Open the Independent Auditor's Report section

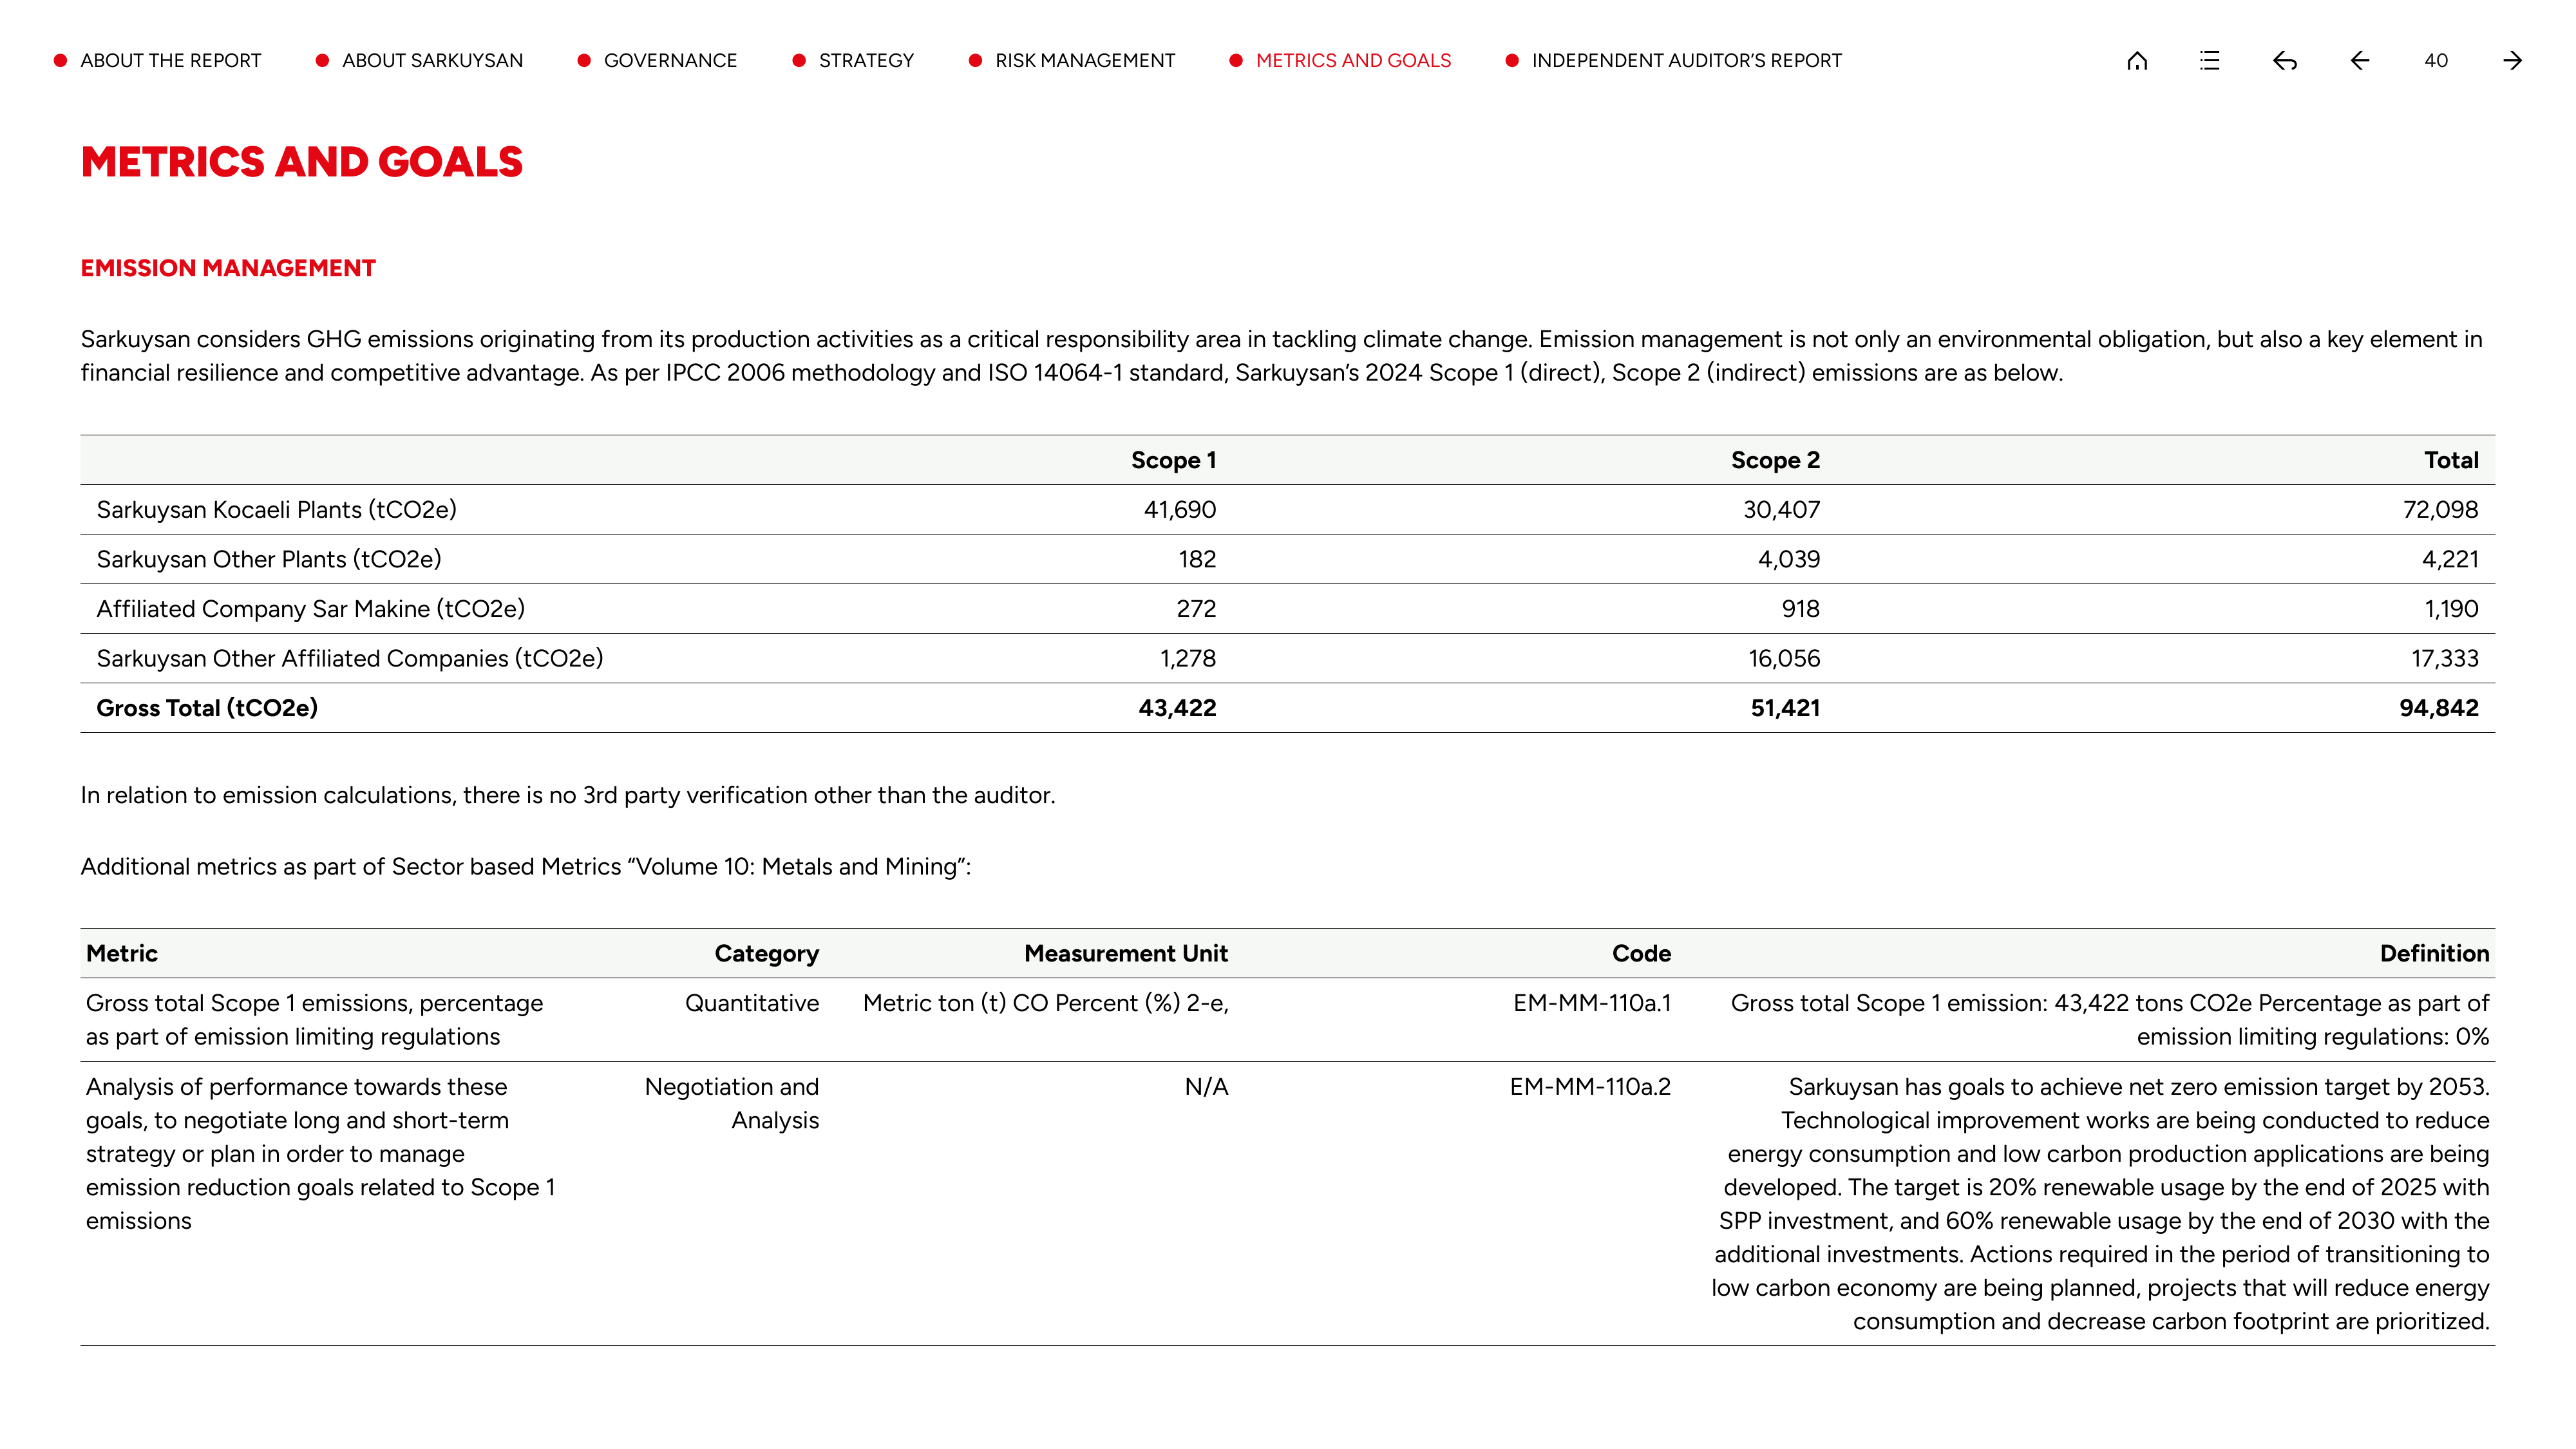point(1686,61)
